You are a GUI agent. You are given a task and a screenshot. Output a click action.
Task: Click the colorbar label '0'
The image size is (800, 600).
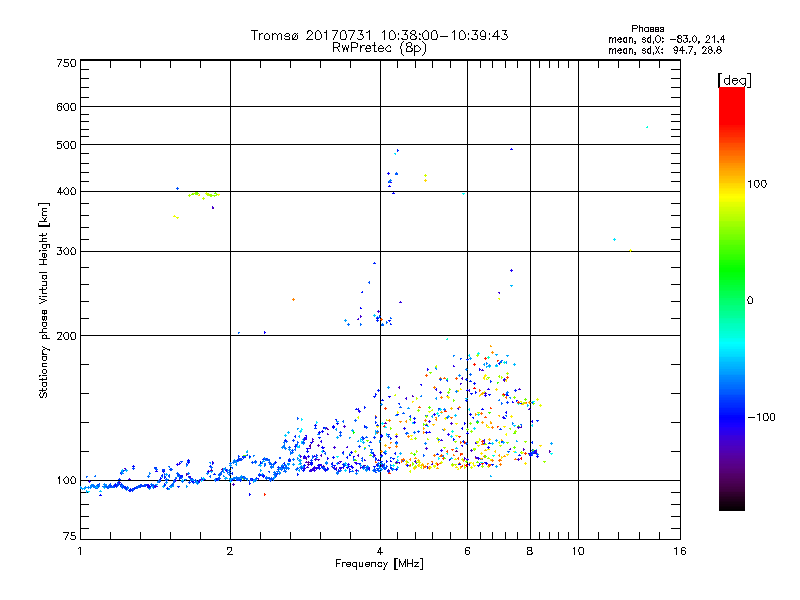(750, 301)
